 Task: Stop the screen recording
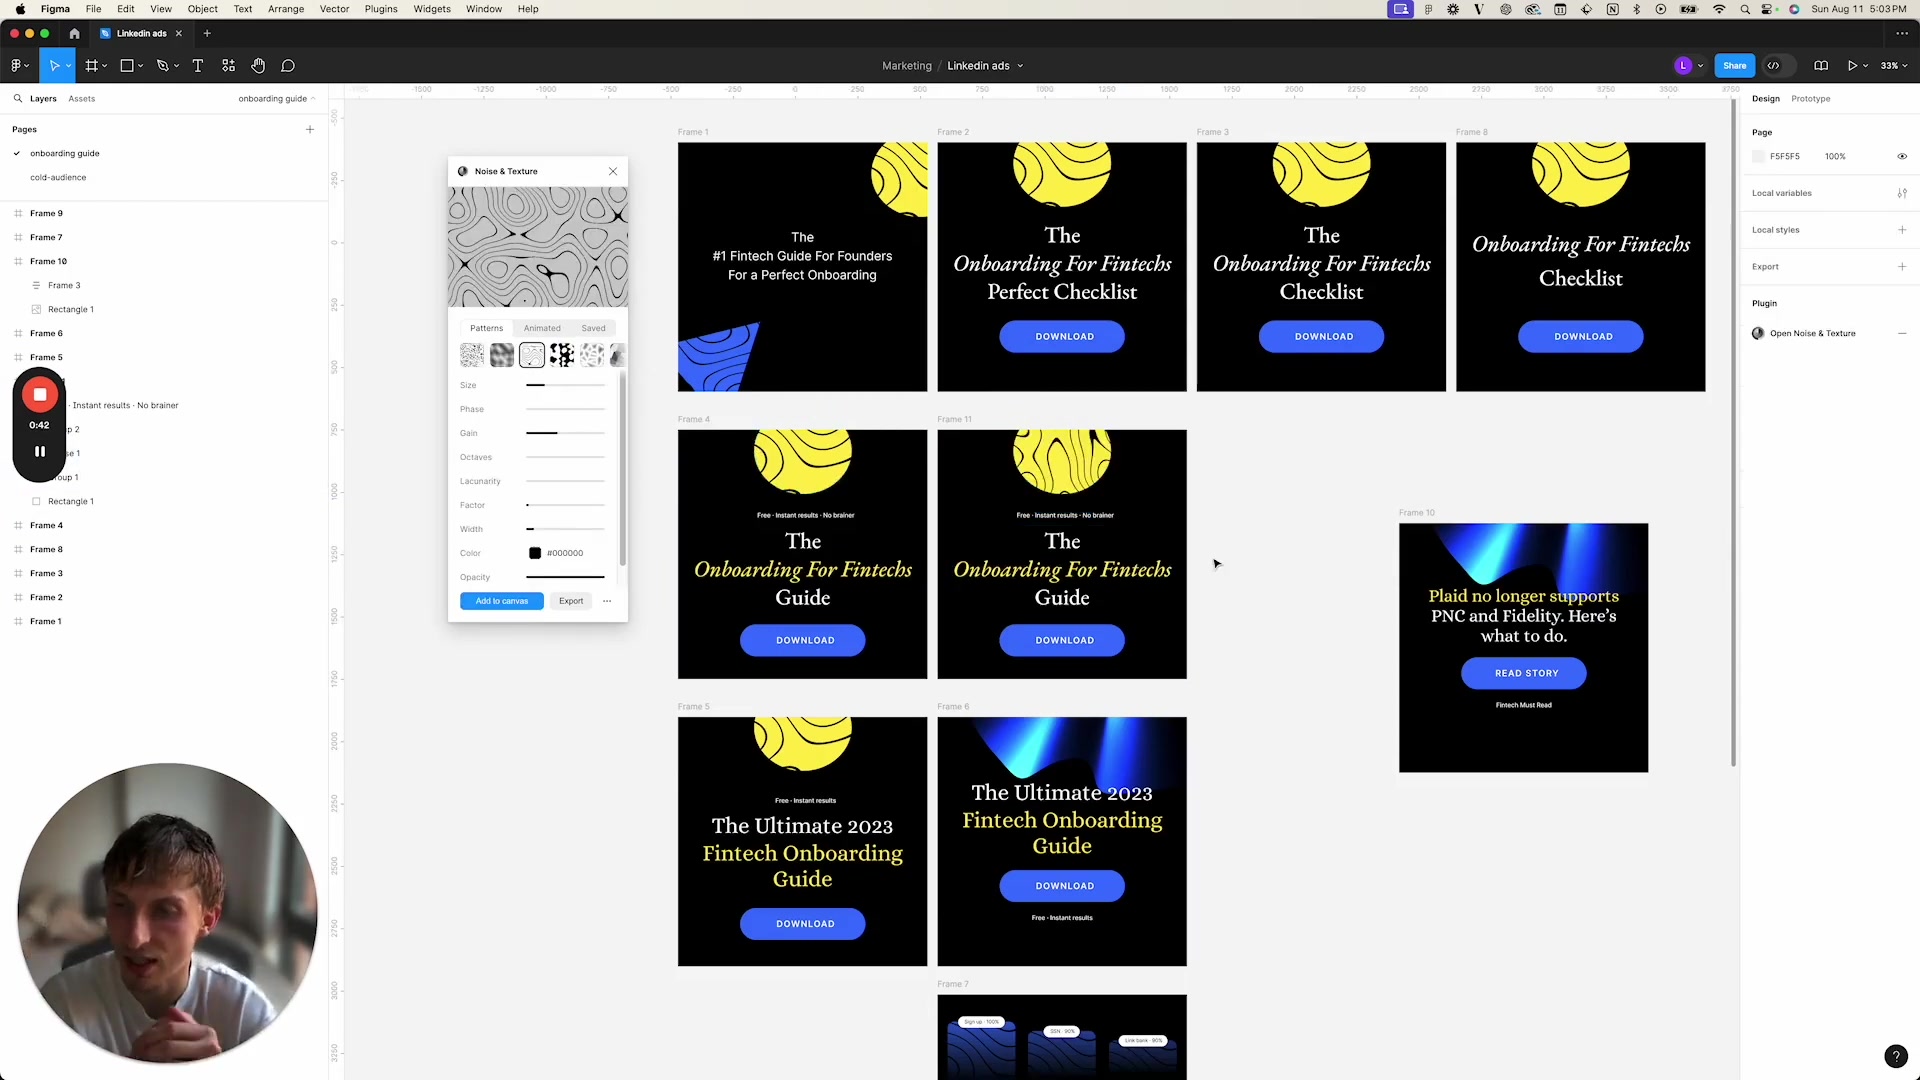coord(40,395)
